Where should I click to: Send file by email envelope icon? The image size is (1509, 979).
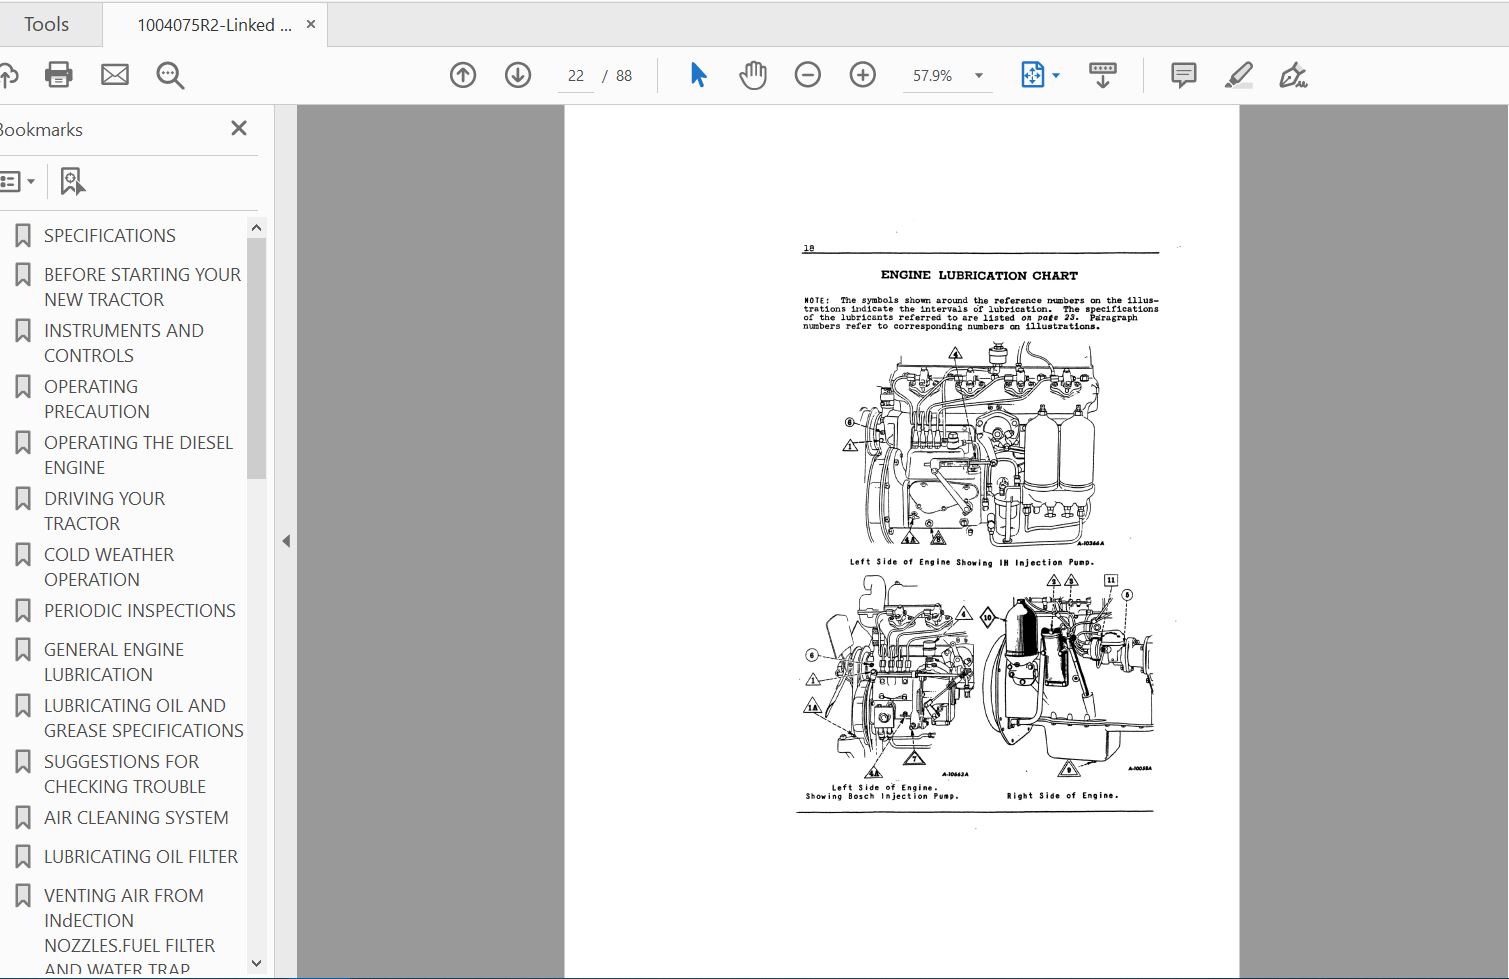coord(115,75)
